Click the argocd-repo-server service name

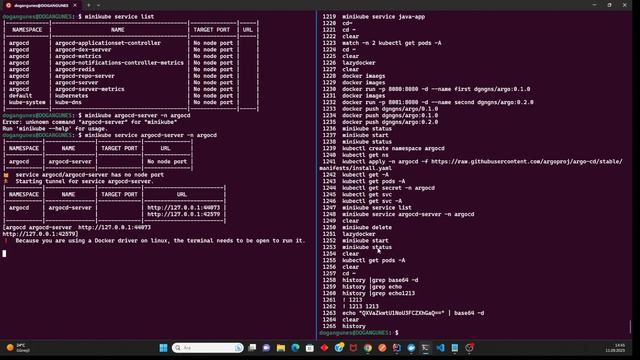point(84,76)
